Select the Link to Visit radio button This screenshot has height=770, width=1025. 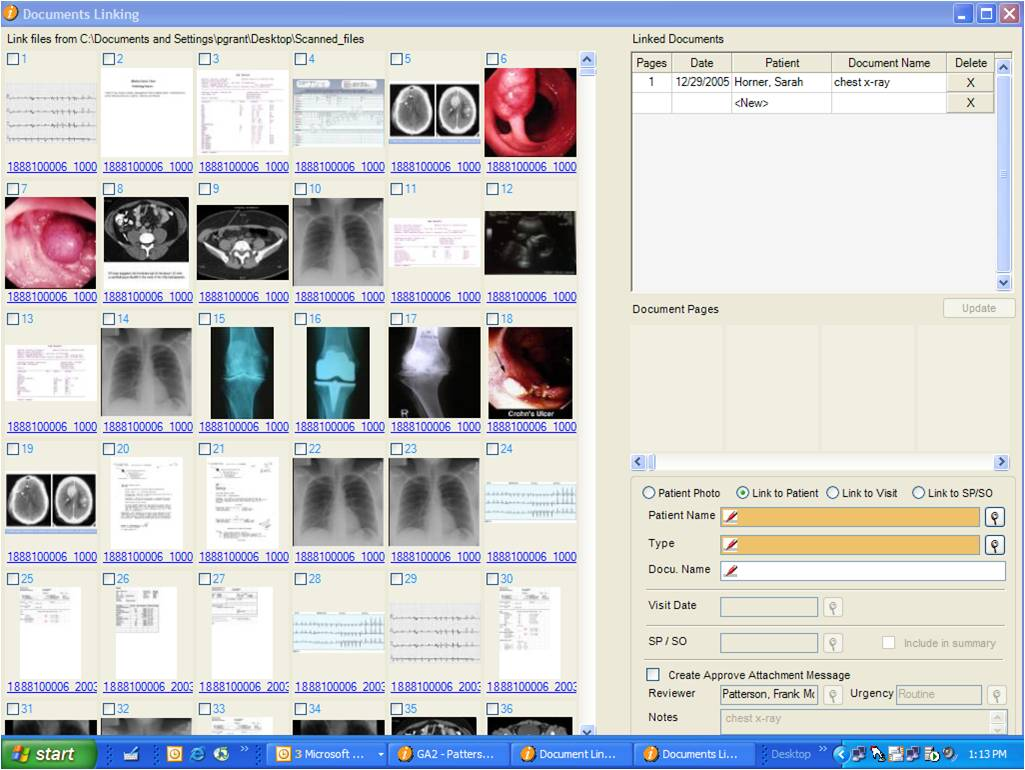click(832, 493)
